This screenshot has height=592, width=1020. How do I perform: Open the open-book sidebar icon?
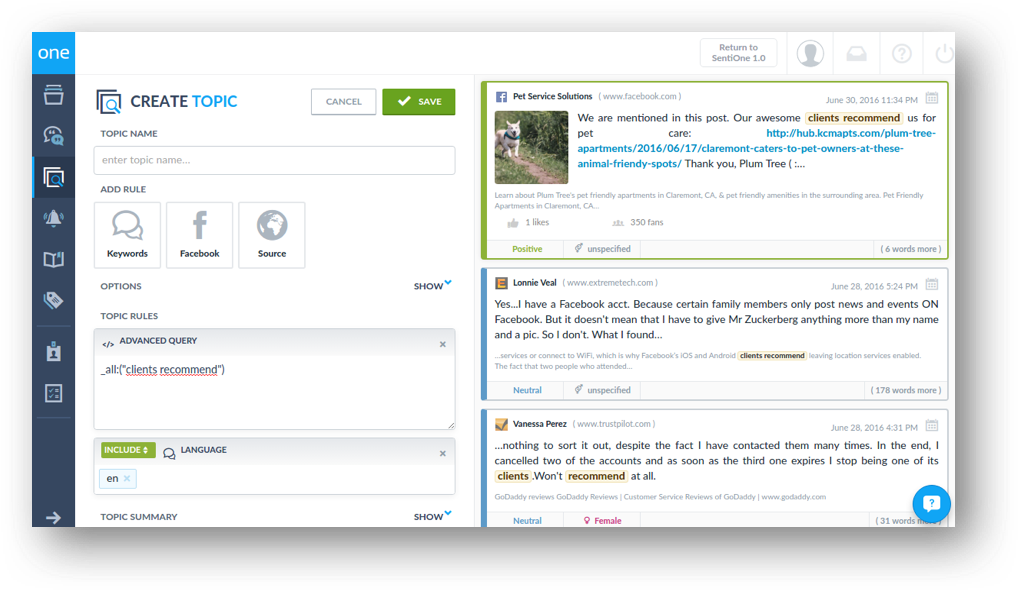coord(53,260)
